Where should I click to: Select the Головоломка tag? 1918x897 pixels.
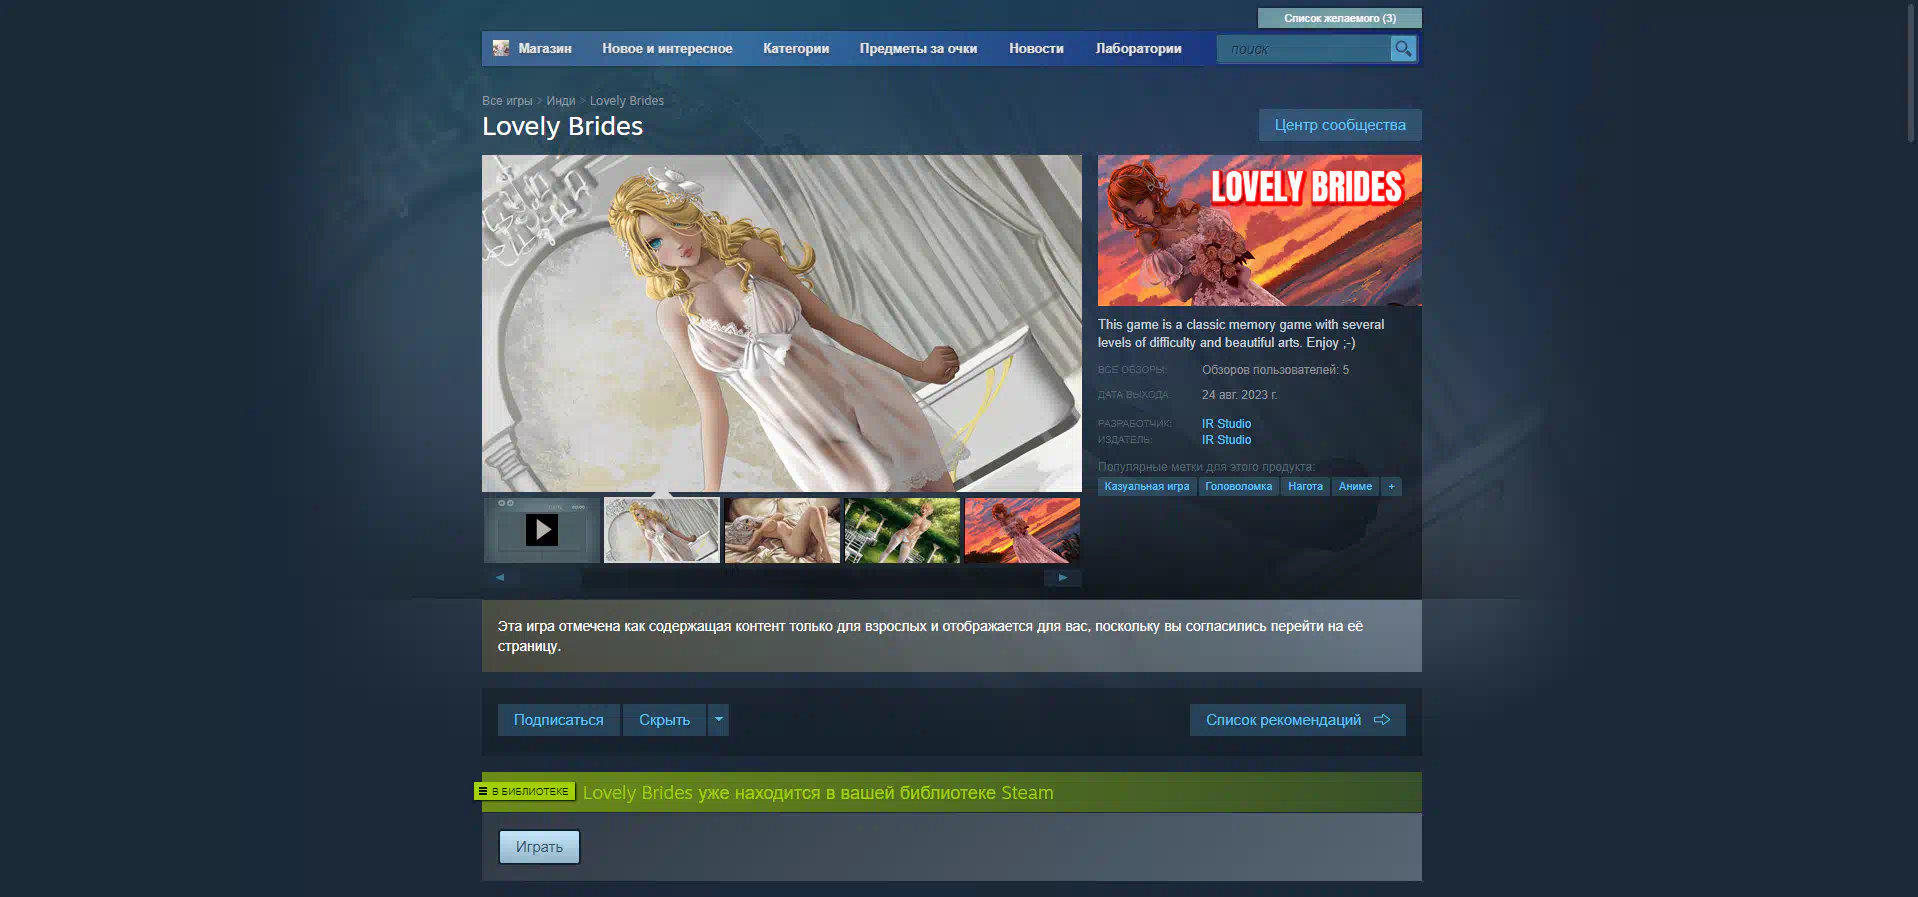(1238, 487)
